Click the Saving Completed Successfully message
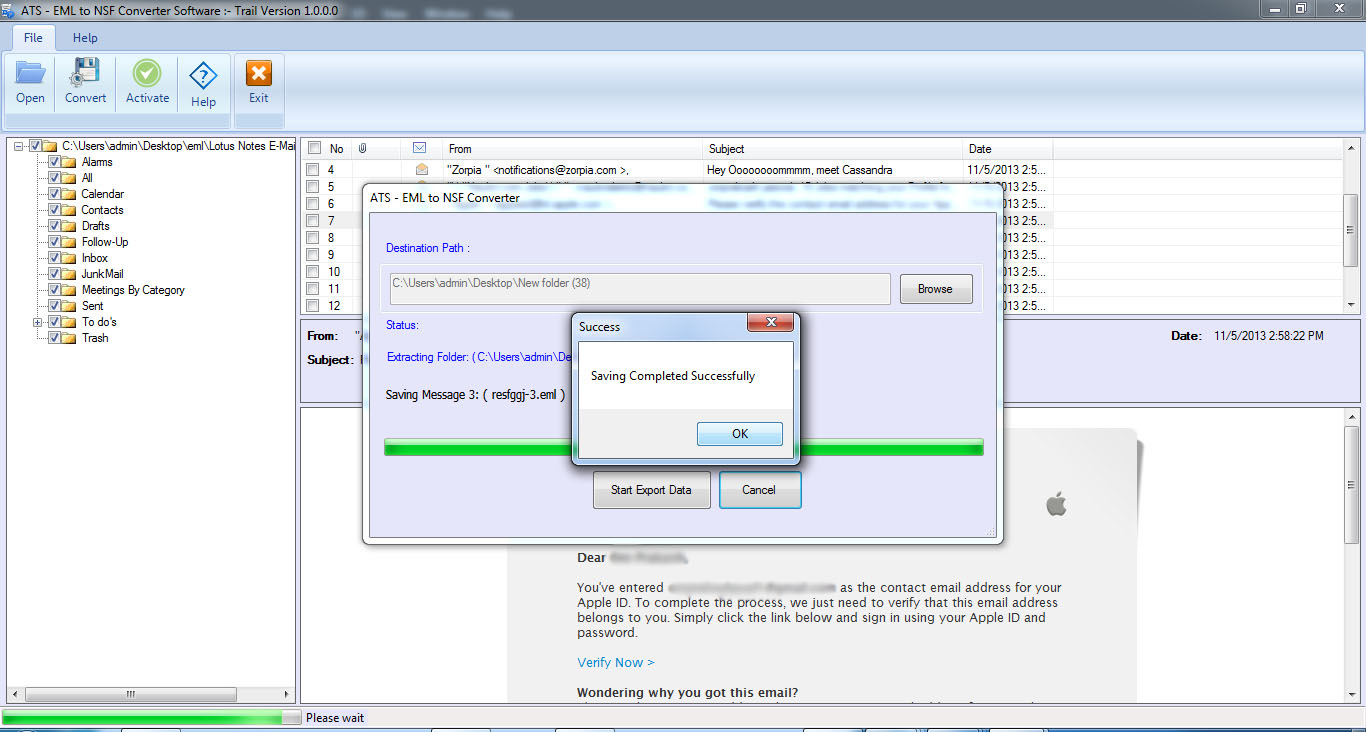Screen dimensions: 1366x732 pyautogui.click(x=673, y=376)
